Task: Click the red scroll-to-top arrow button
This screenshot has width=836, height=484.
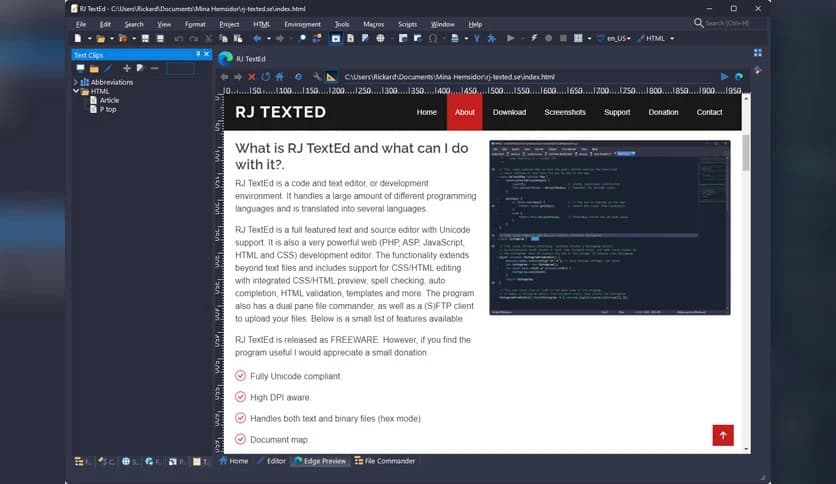Action: pos(723,435)
